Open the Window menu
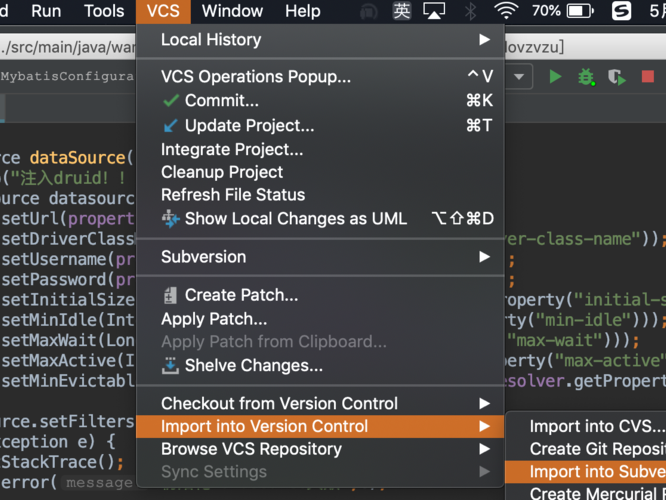666x500 pixels. [232, 11]
